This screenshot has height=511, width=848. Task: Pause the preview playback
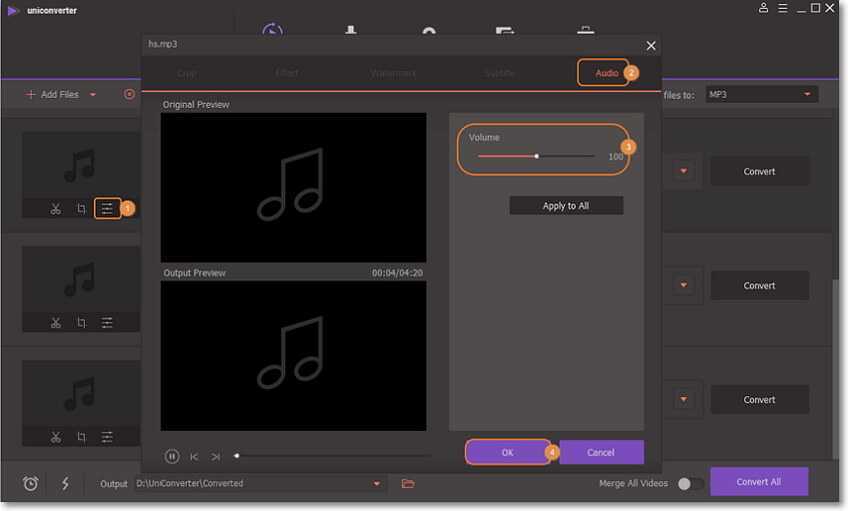click(172, 456)
